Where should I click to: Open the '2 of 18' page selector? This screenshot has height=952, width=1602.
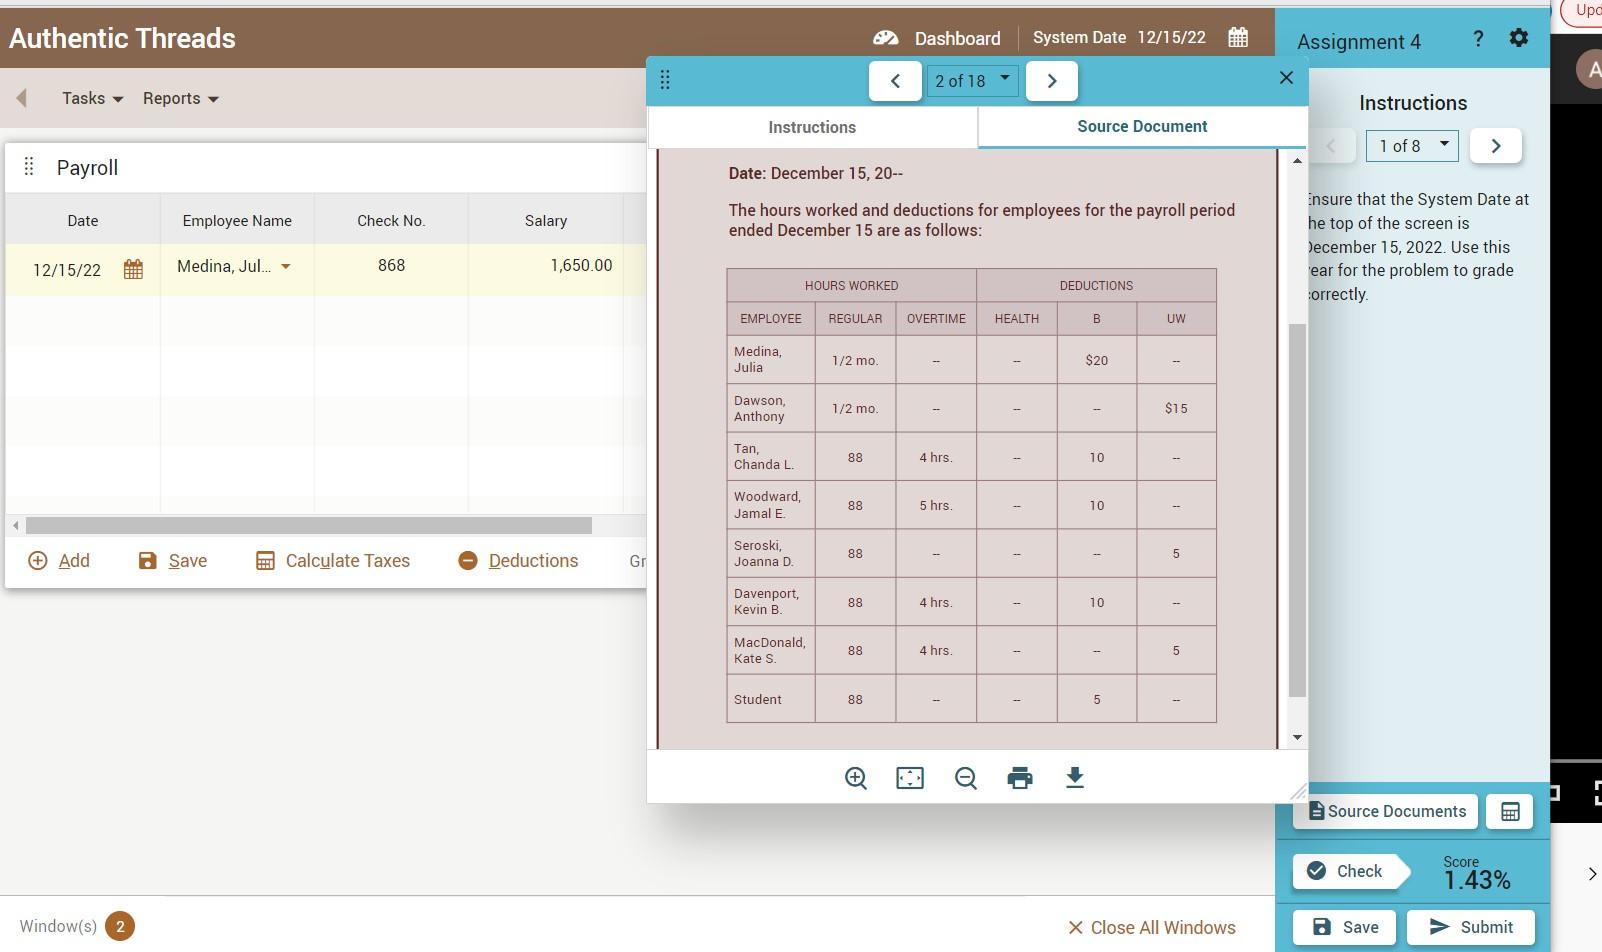tap(971, 80)
